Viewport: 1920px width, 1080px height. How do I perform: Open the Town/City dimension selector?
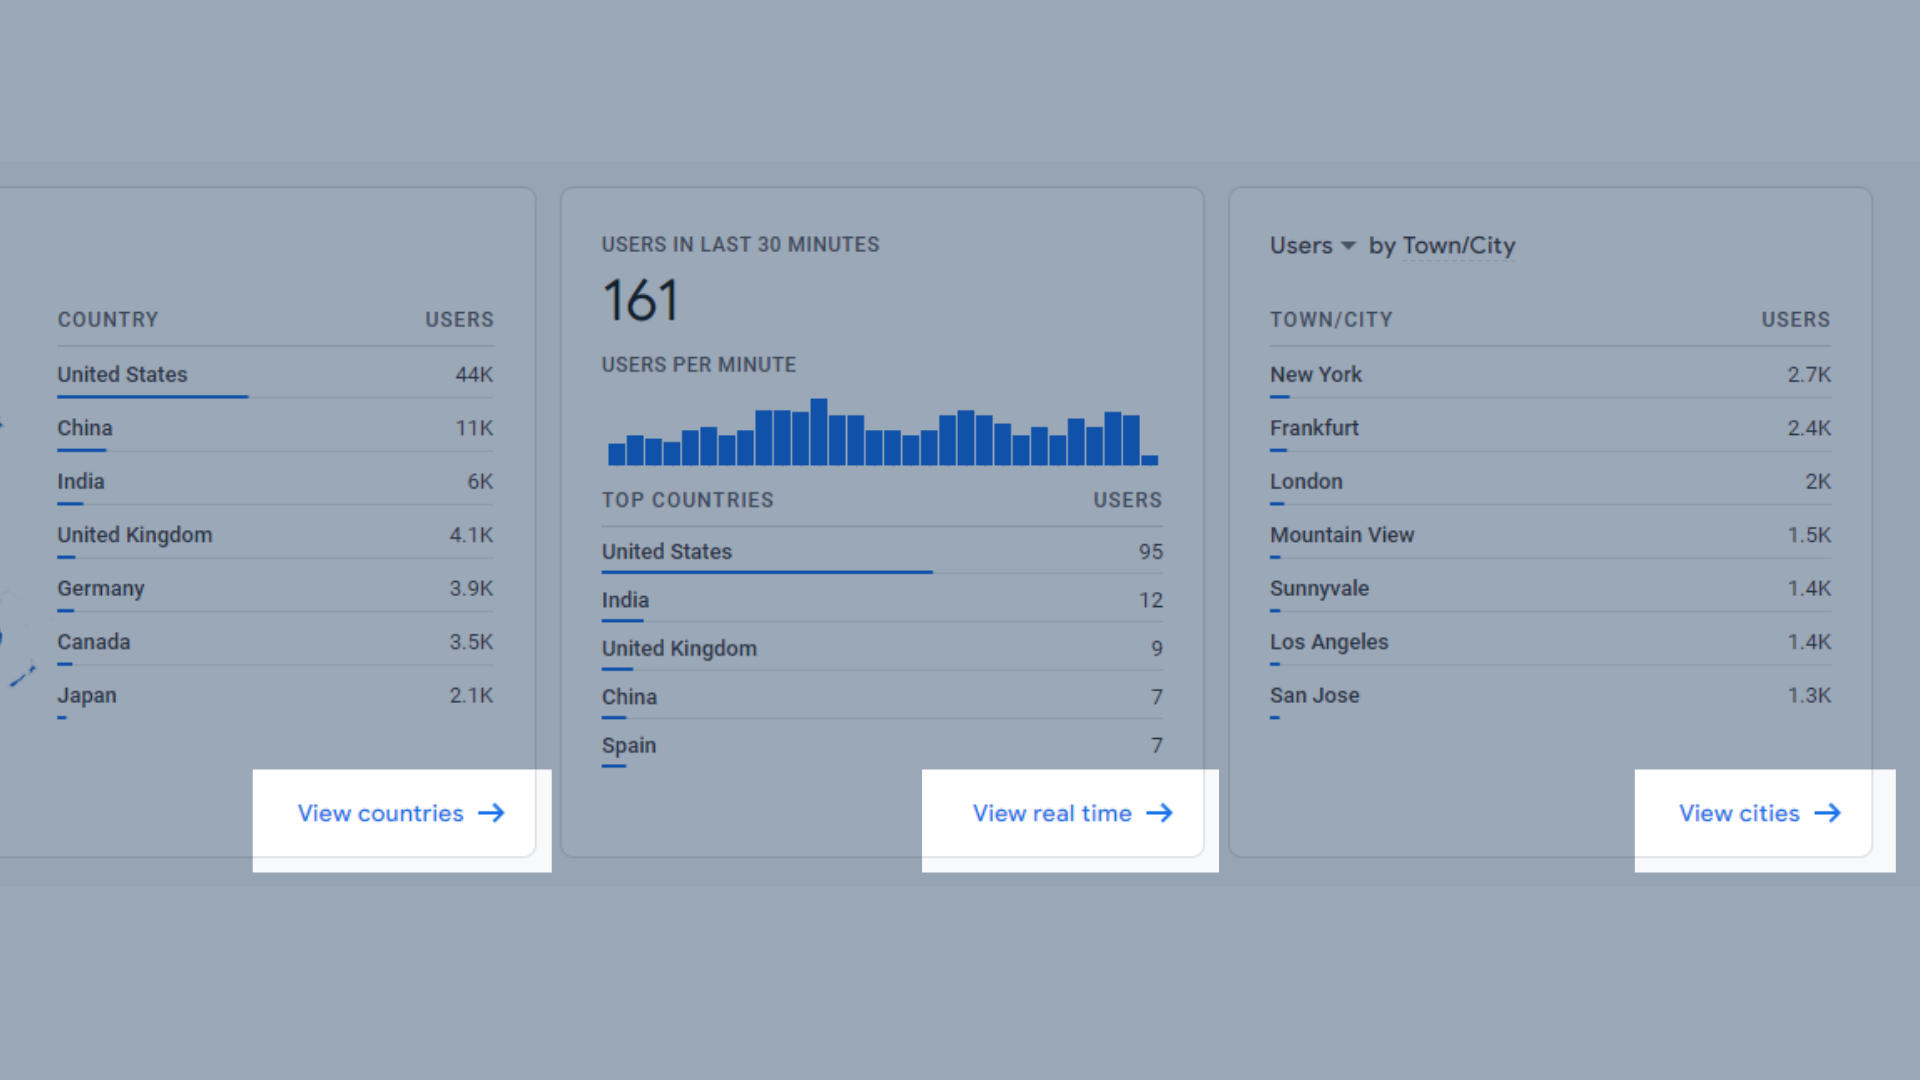tap(1458, 246)
